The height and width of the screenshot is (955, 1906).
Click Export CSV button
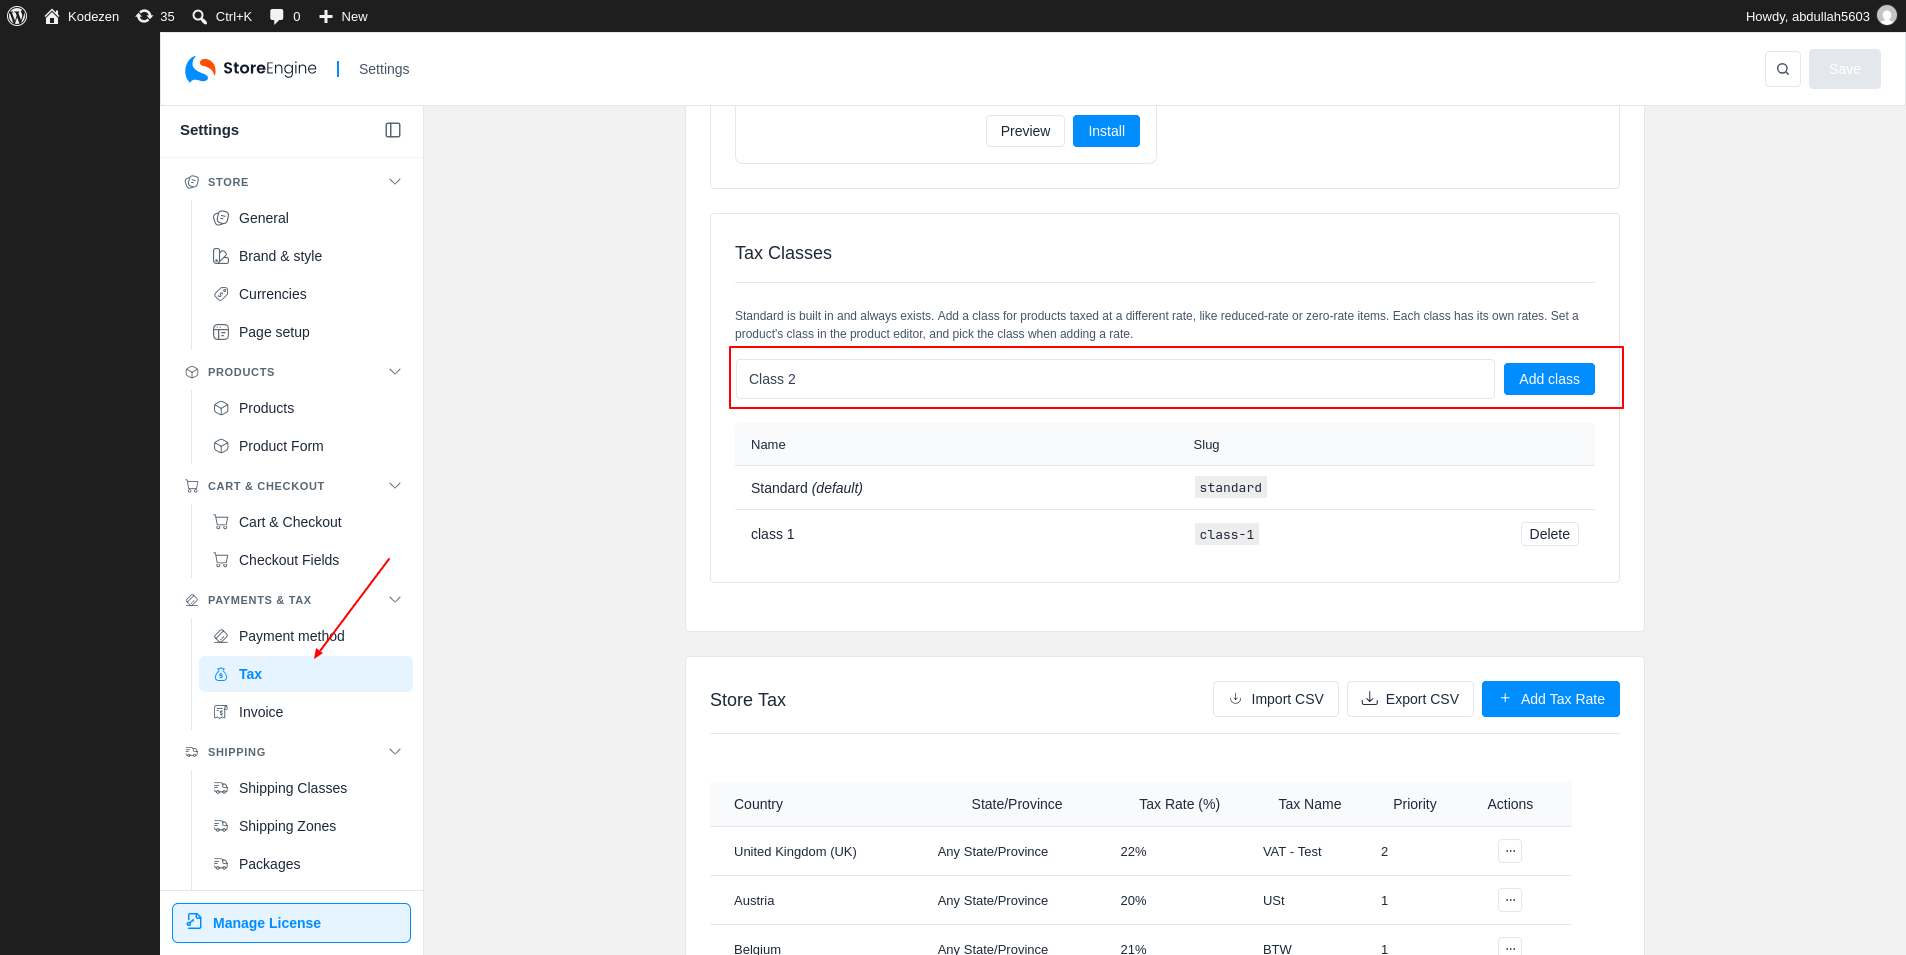pos(1410,699)
